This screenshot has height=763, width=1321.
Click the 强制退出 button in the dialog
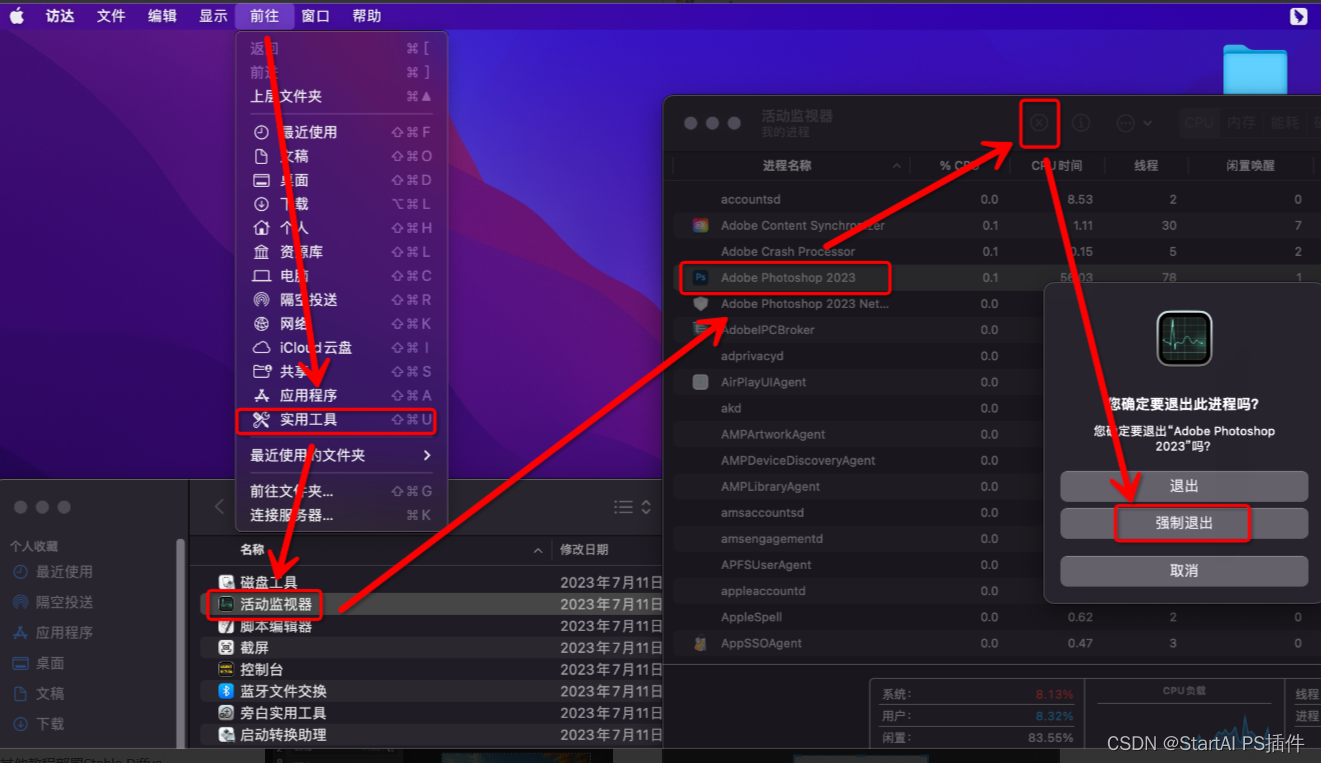pos(1184,523)
